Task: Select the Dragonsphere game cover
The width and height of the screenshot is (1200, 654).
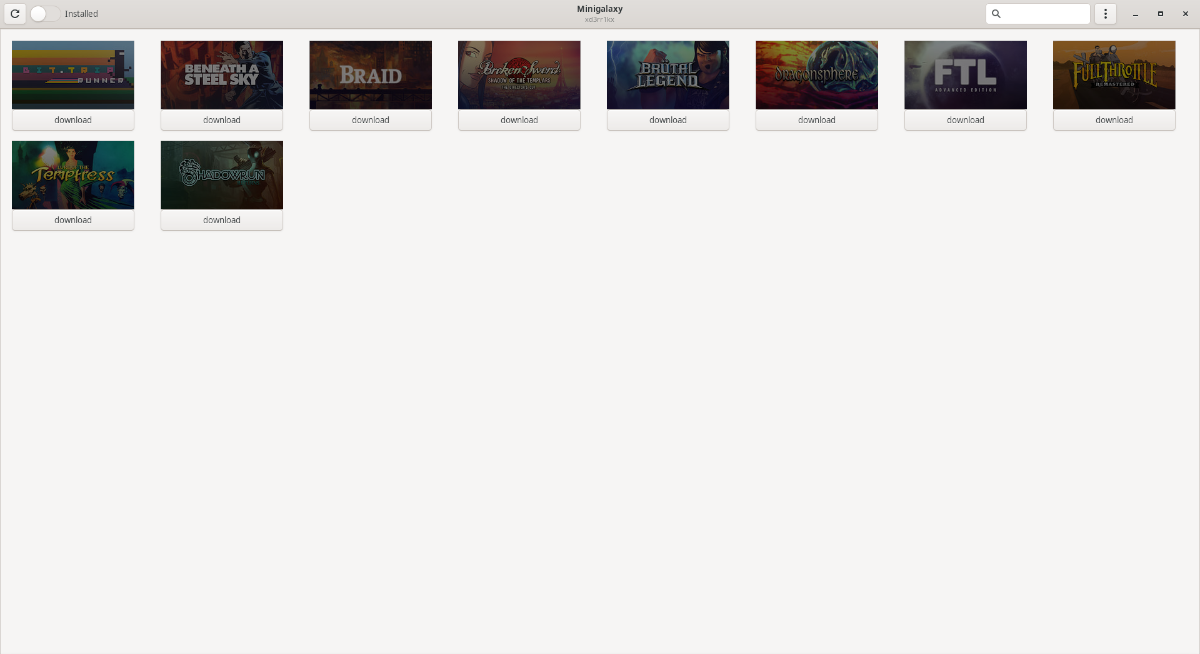Action: point(816,74)
